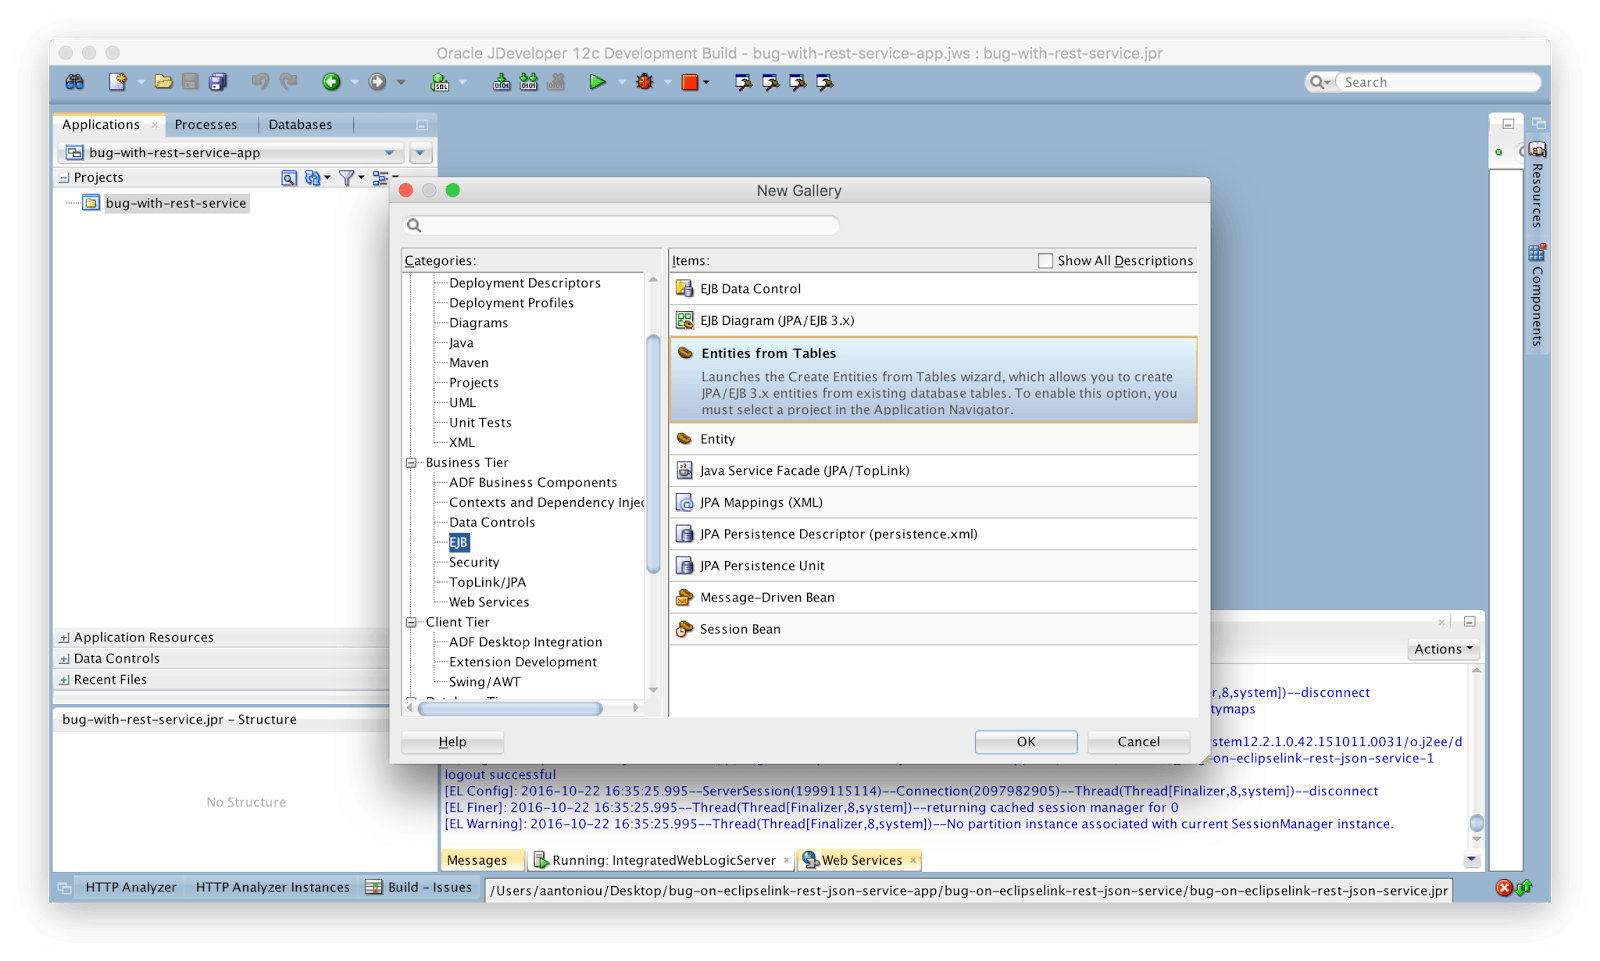Select the Message-Driven Bean item
Viewport: 1600px width, 961px height.
pos(933,598)
